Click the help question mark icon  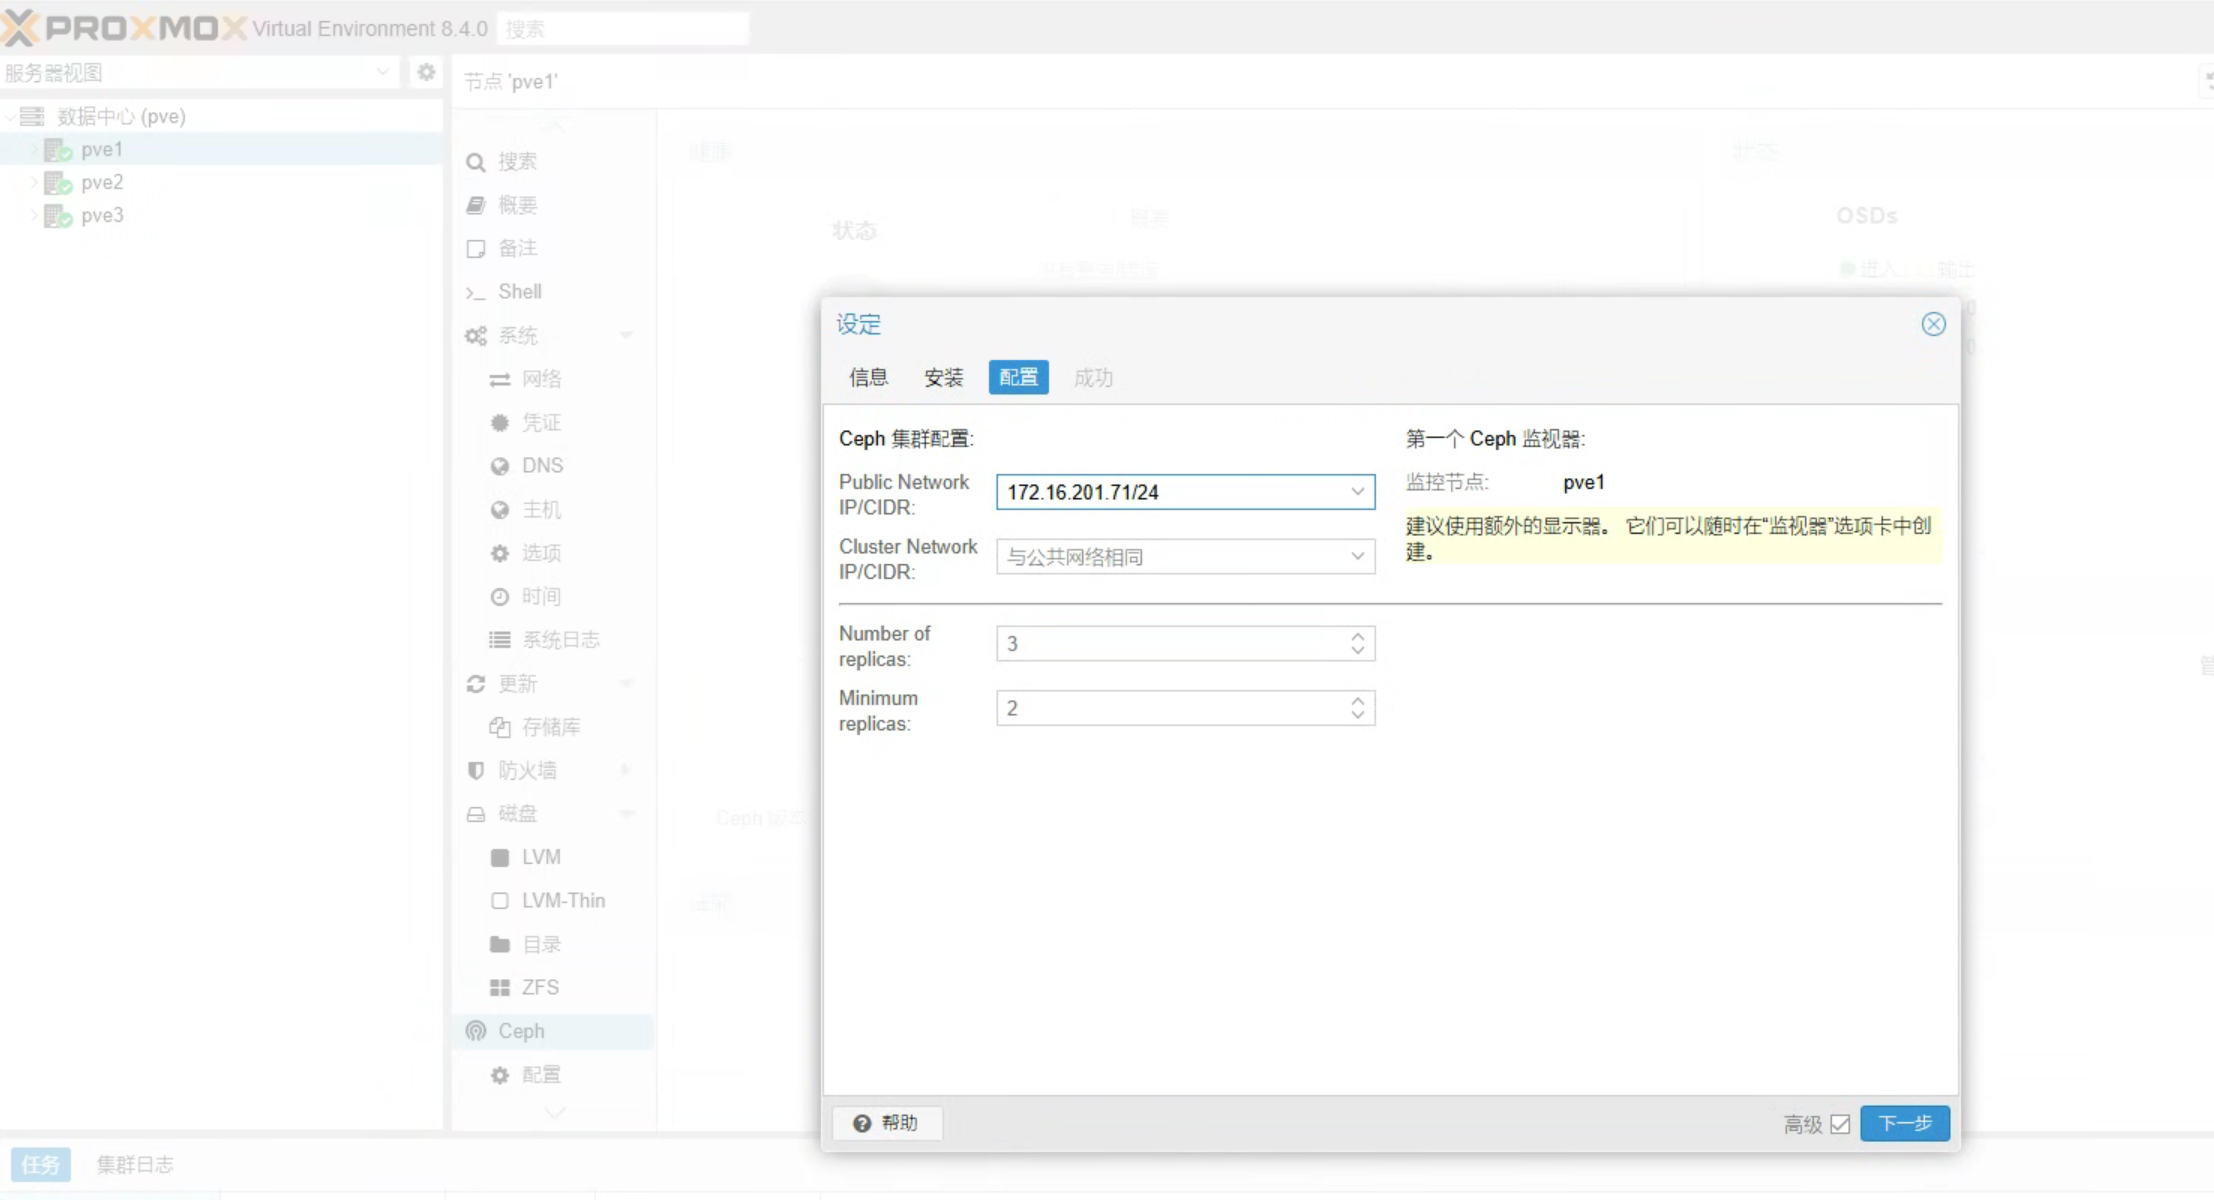862,1123
